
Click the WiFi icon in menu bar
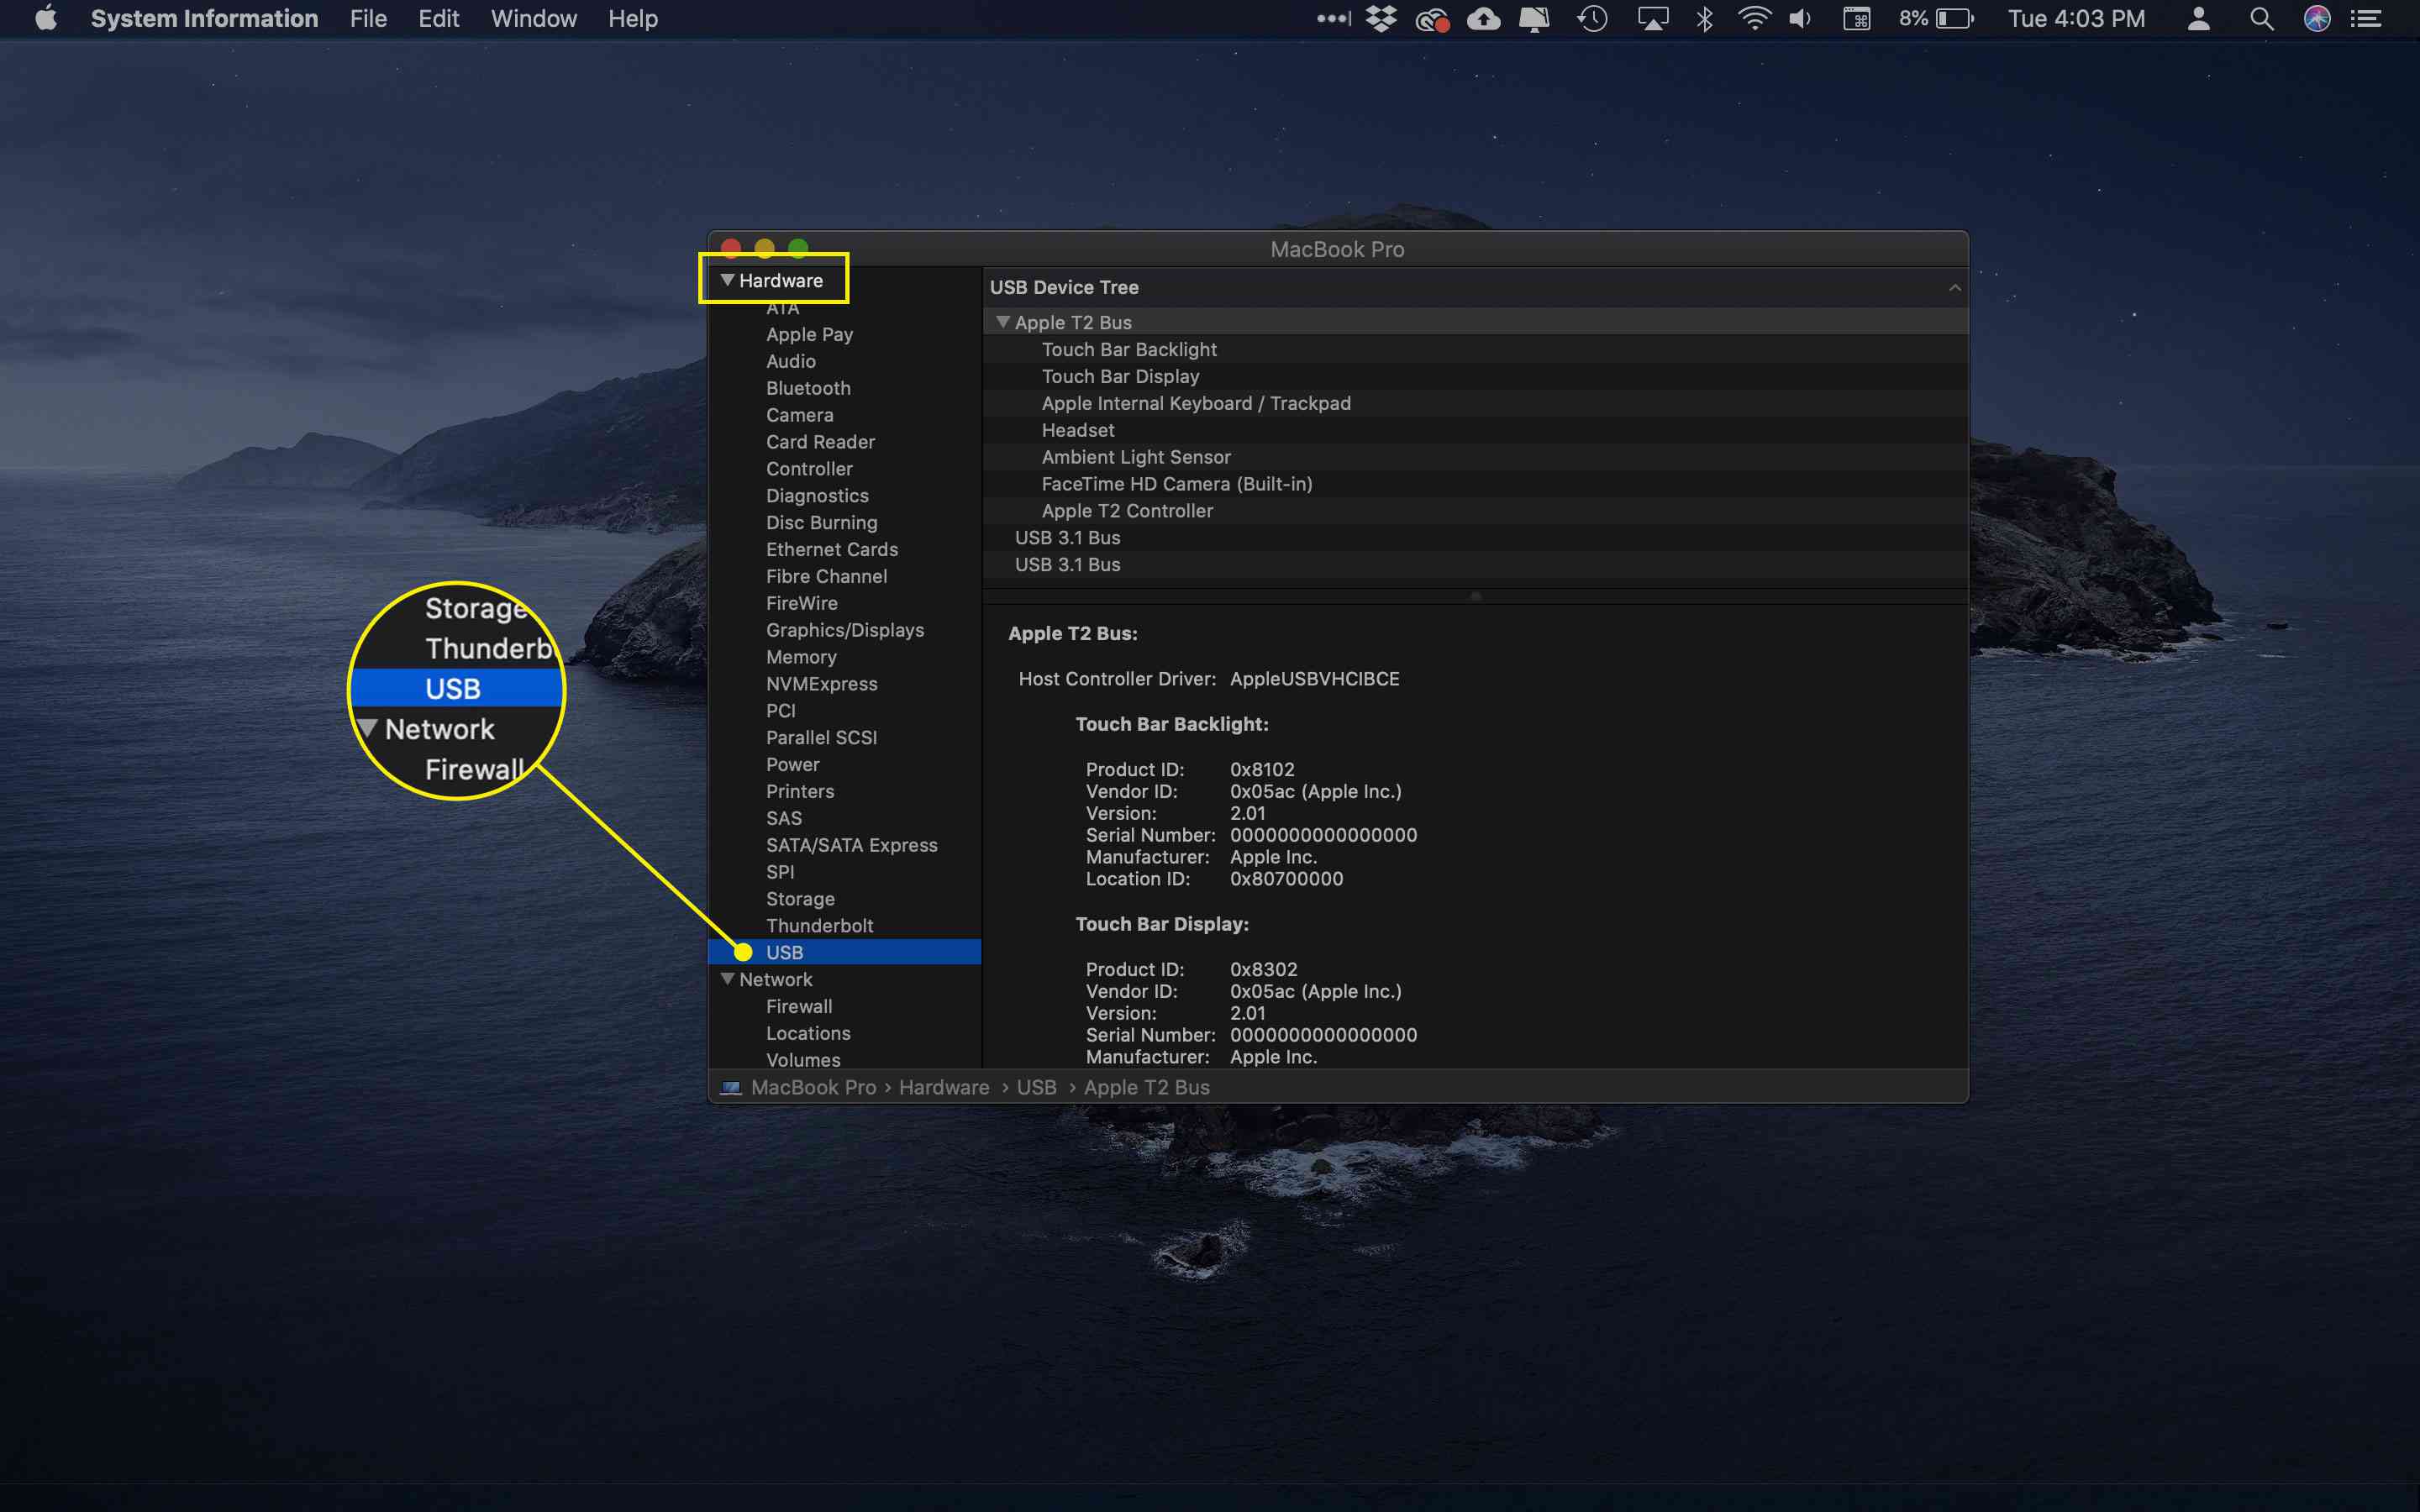pos(1753,19)
